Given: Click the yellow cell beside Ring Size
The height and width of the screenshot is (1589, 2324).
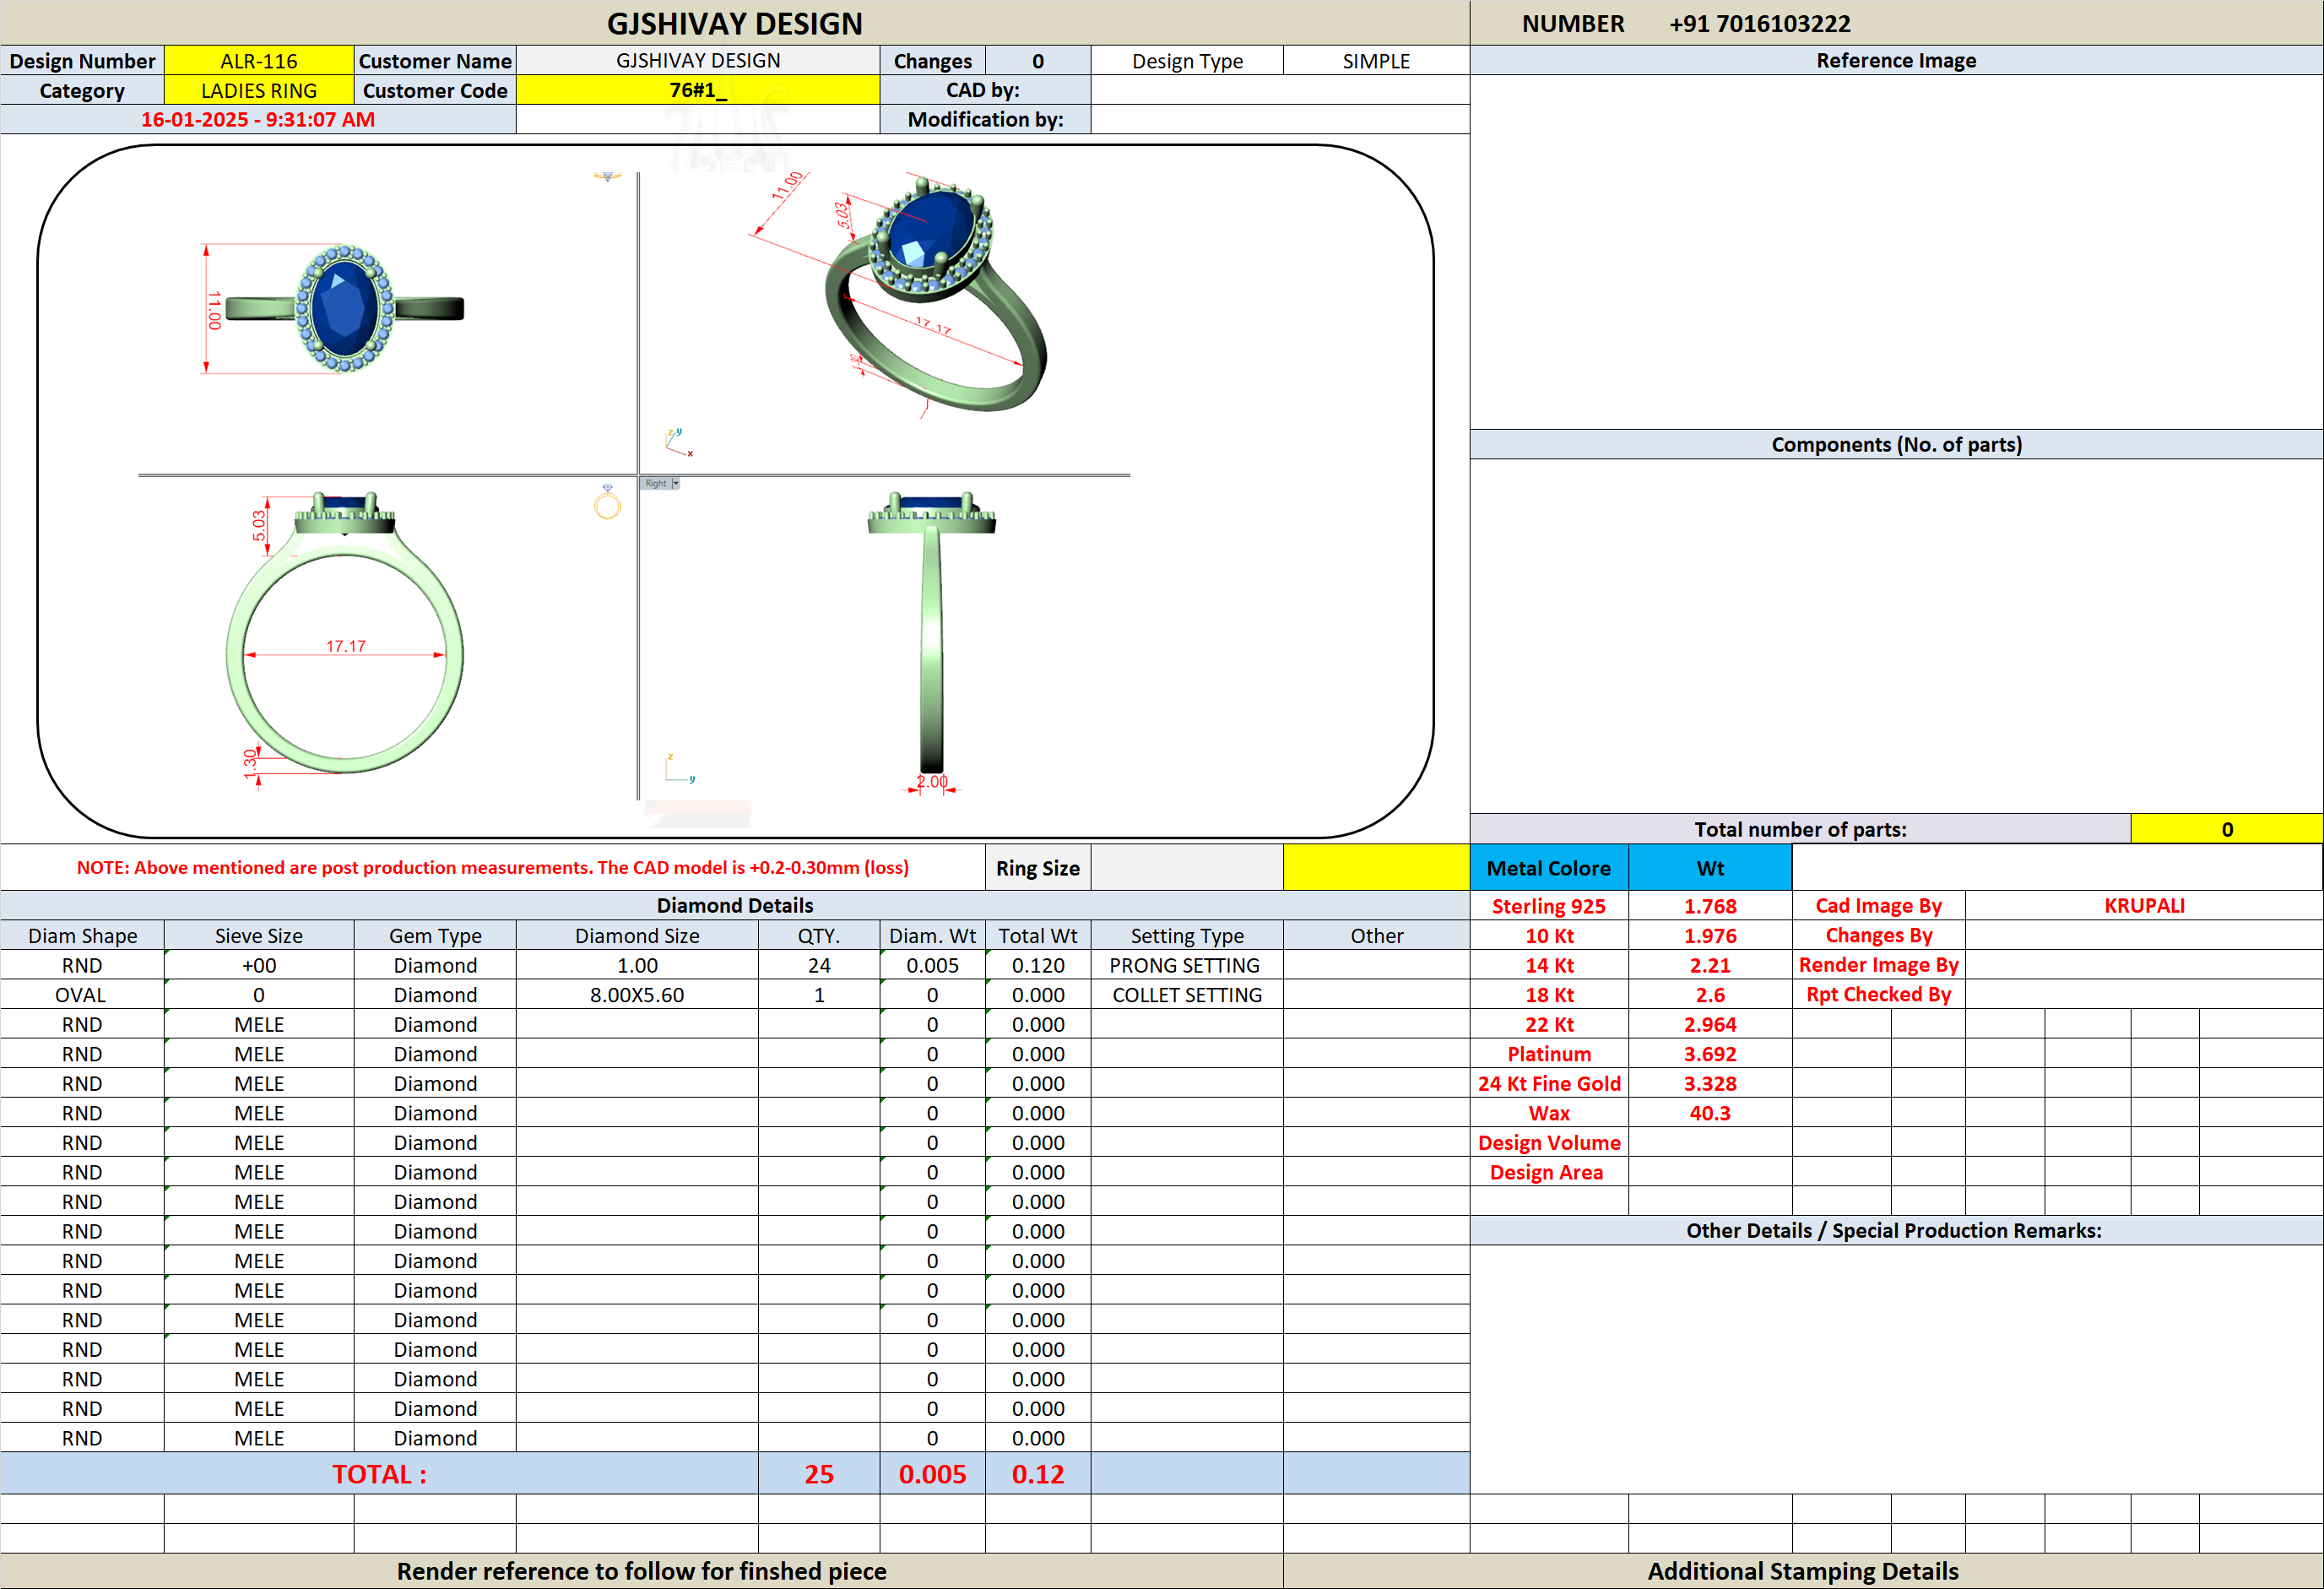Looking at the screenshot, I should coord(1376,867).
